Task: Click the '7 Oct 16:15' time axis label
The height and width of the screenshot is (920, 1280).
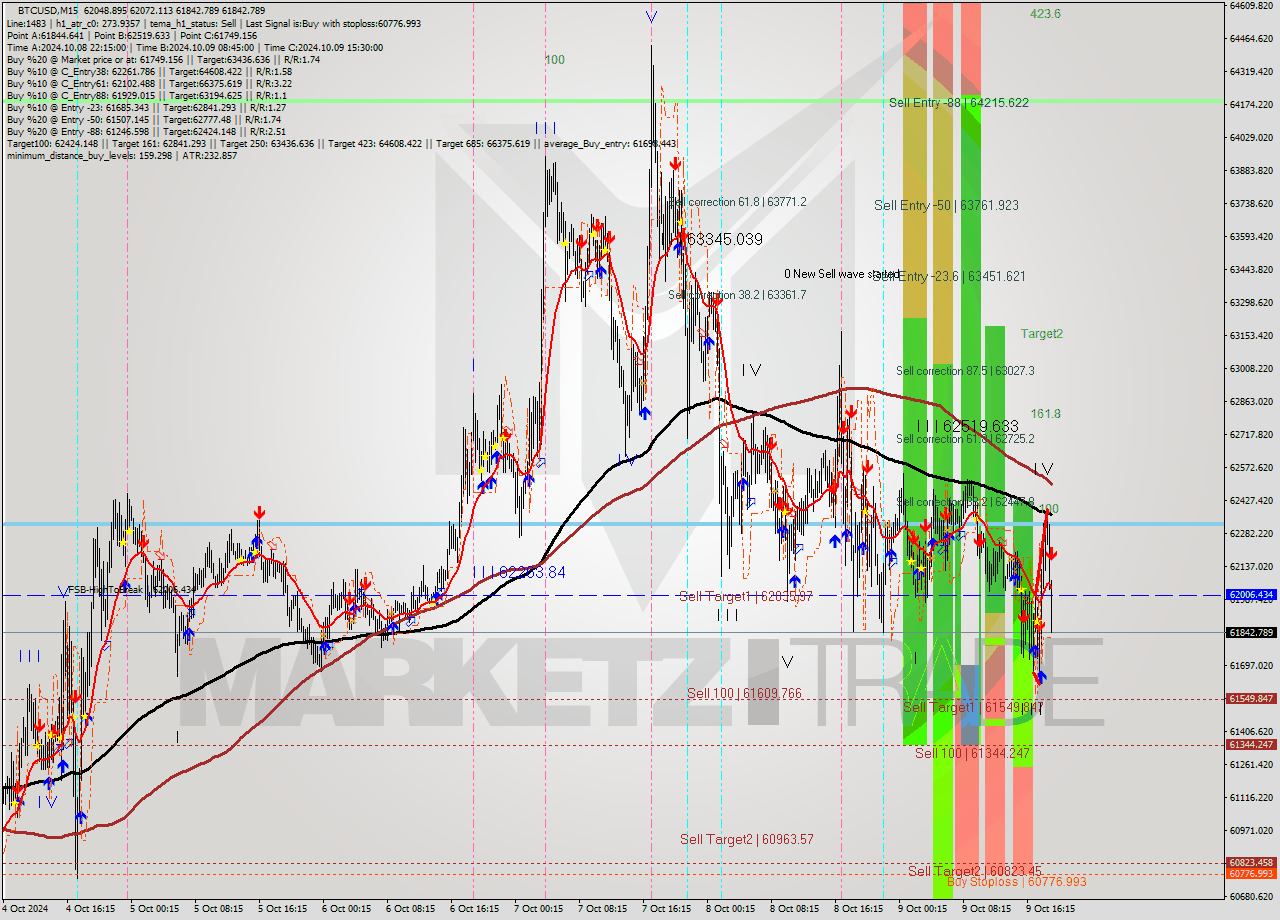Action: (x=666, y=909)
